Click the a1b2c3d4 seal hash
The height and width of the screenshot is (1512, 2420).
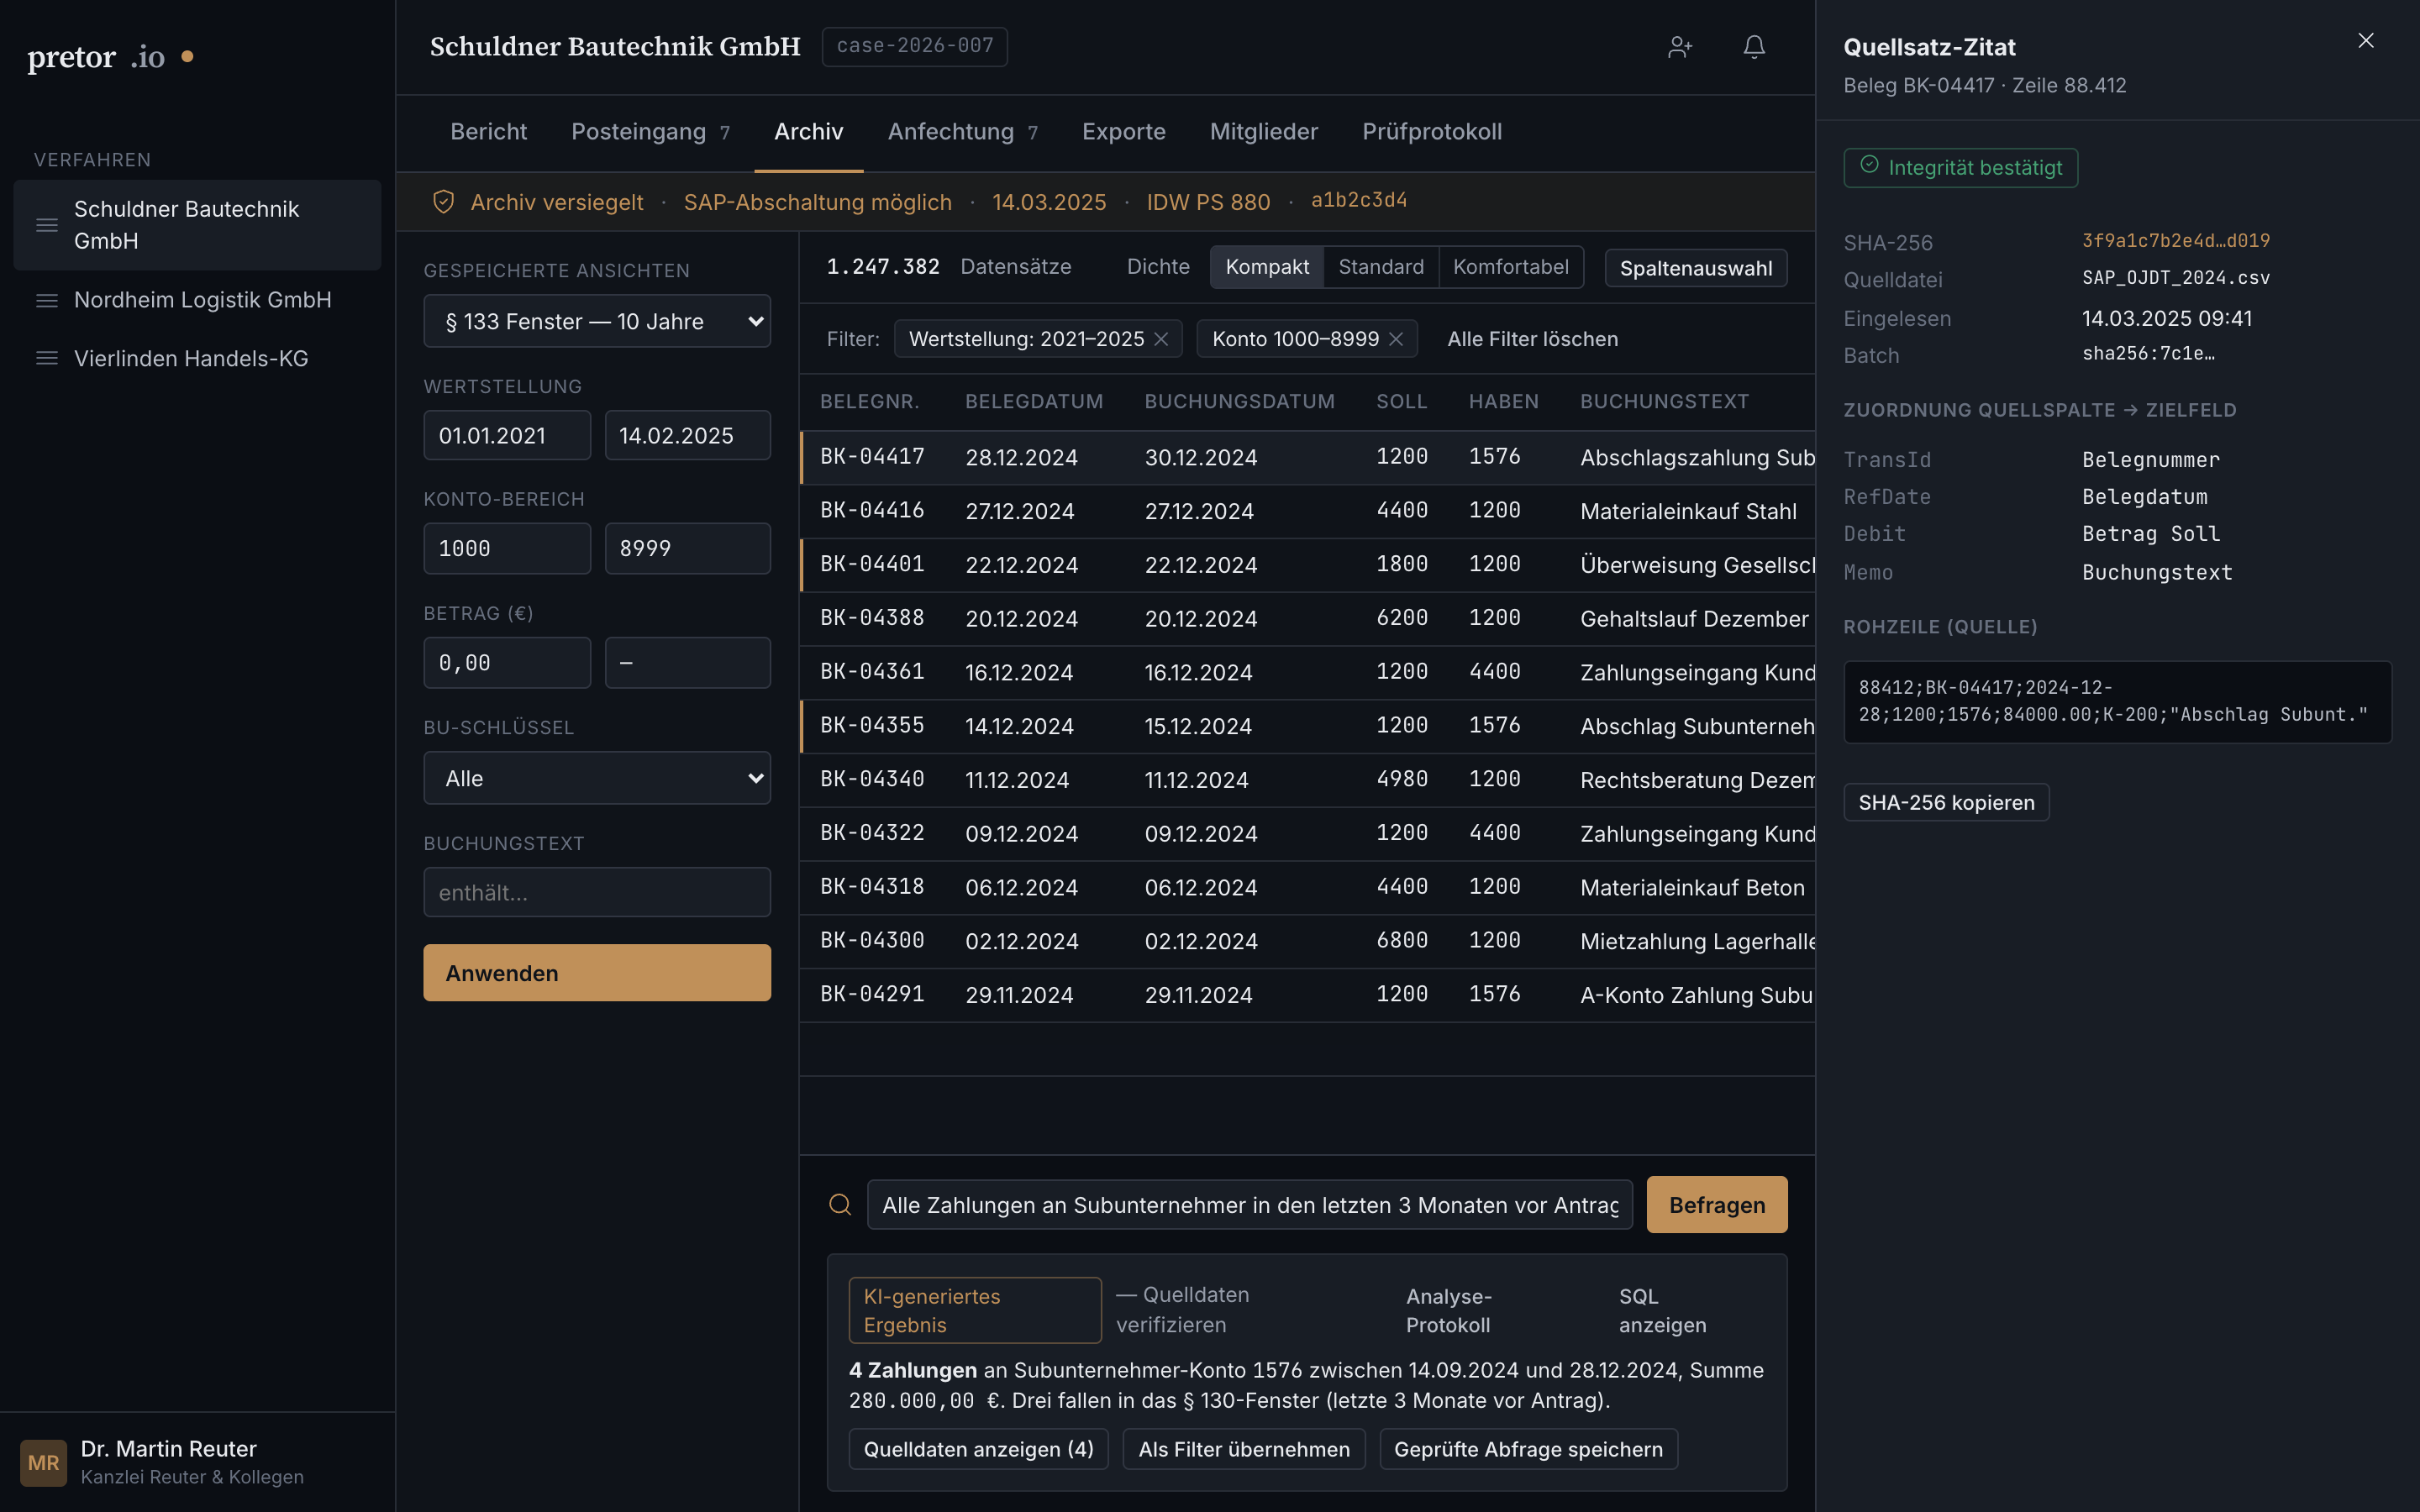click(x=1358, y=200)
